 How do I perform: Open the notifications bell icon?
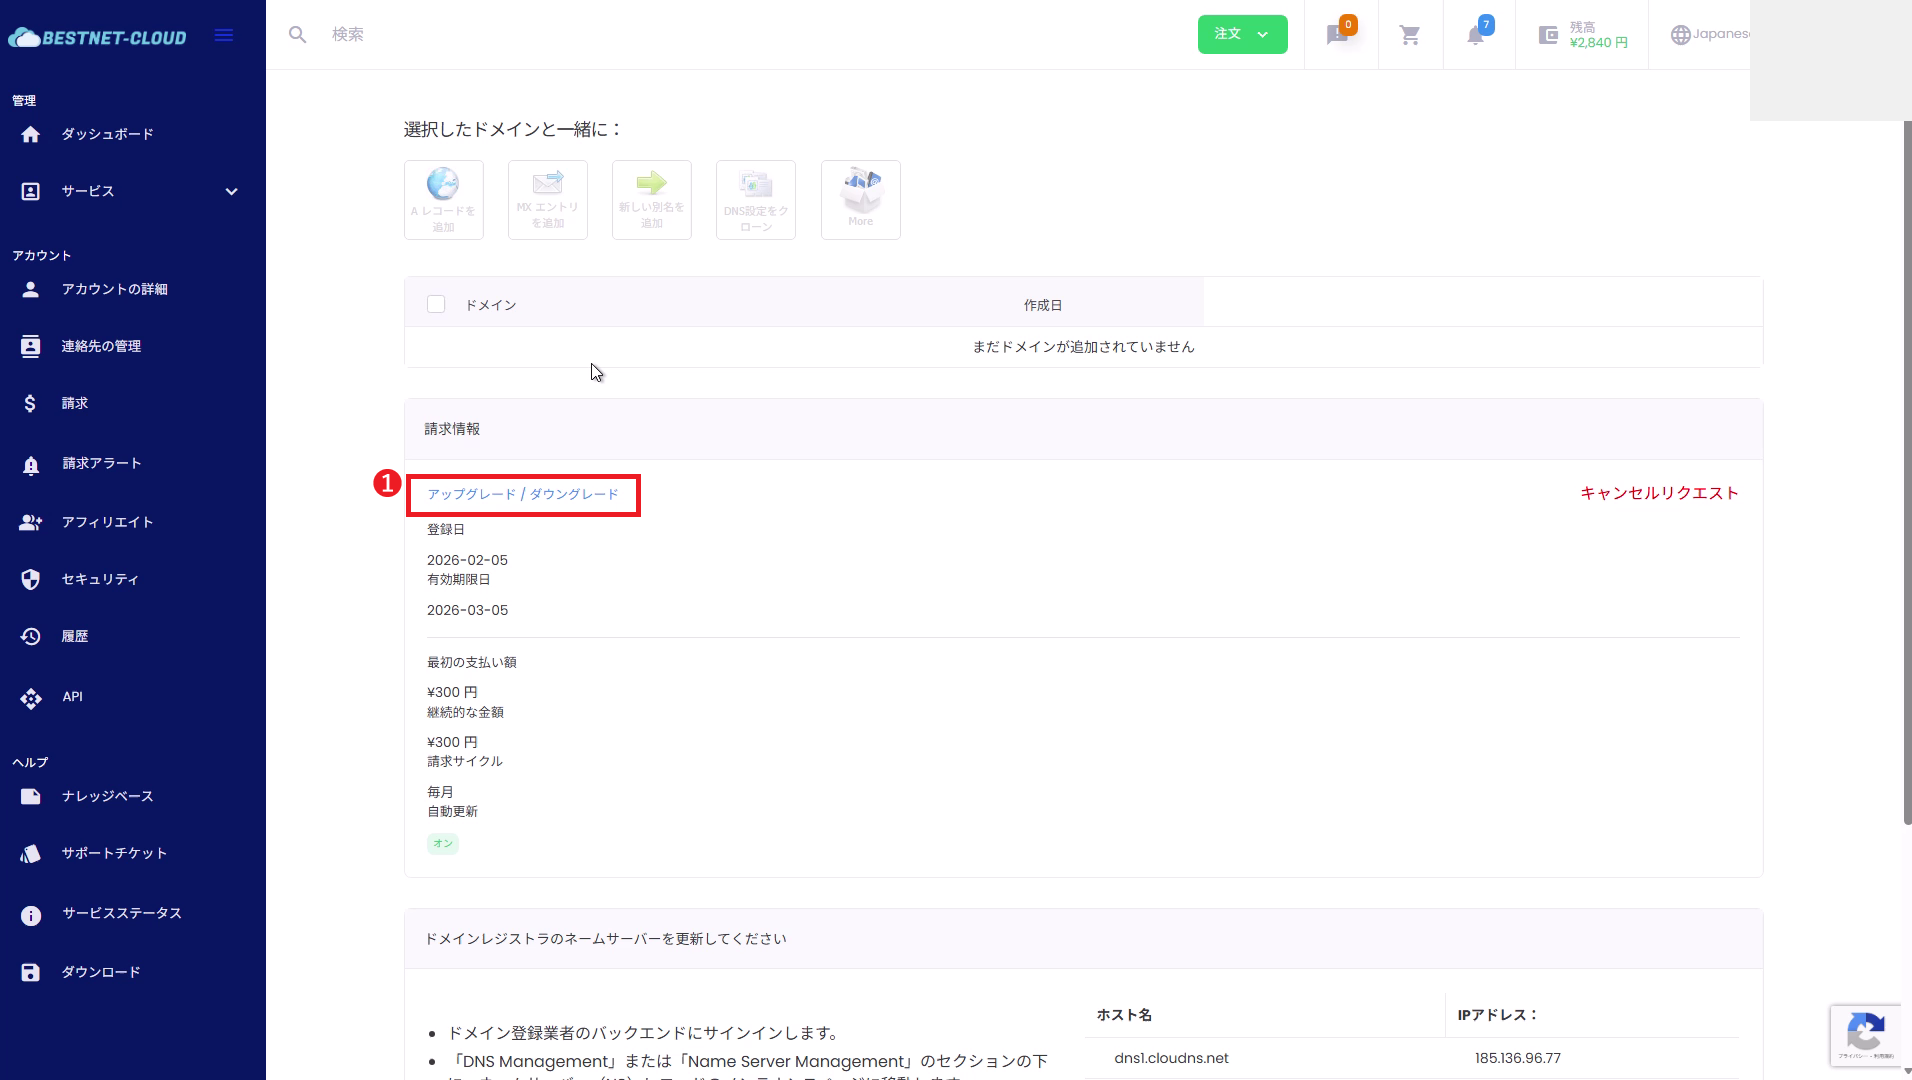1475,35
